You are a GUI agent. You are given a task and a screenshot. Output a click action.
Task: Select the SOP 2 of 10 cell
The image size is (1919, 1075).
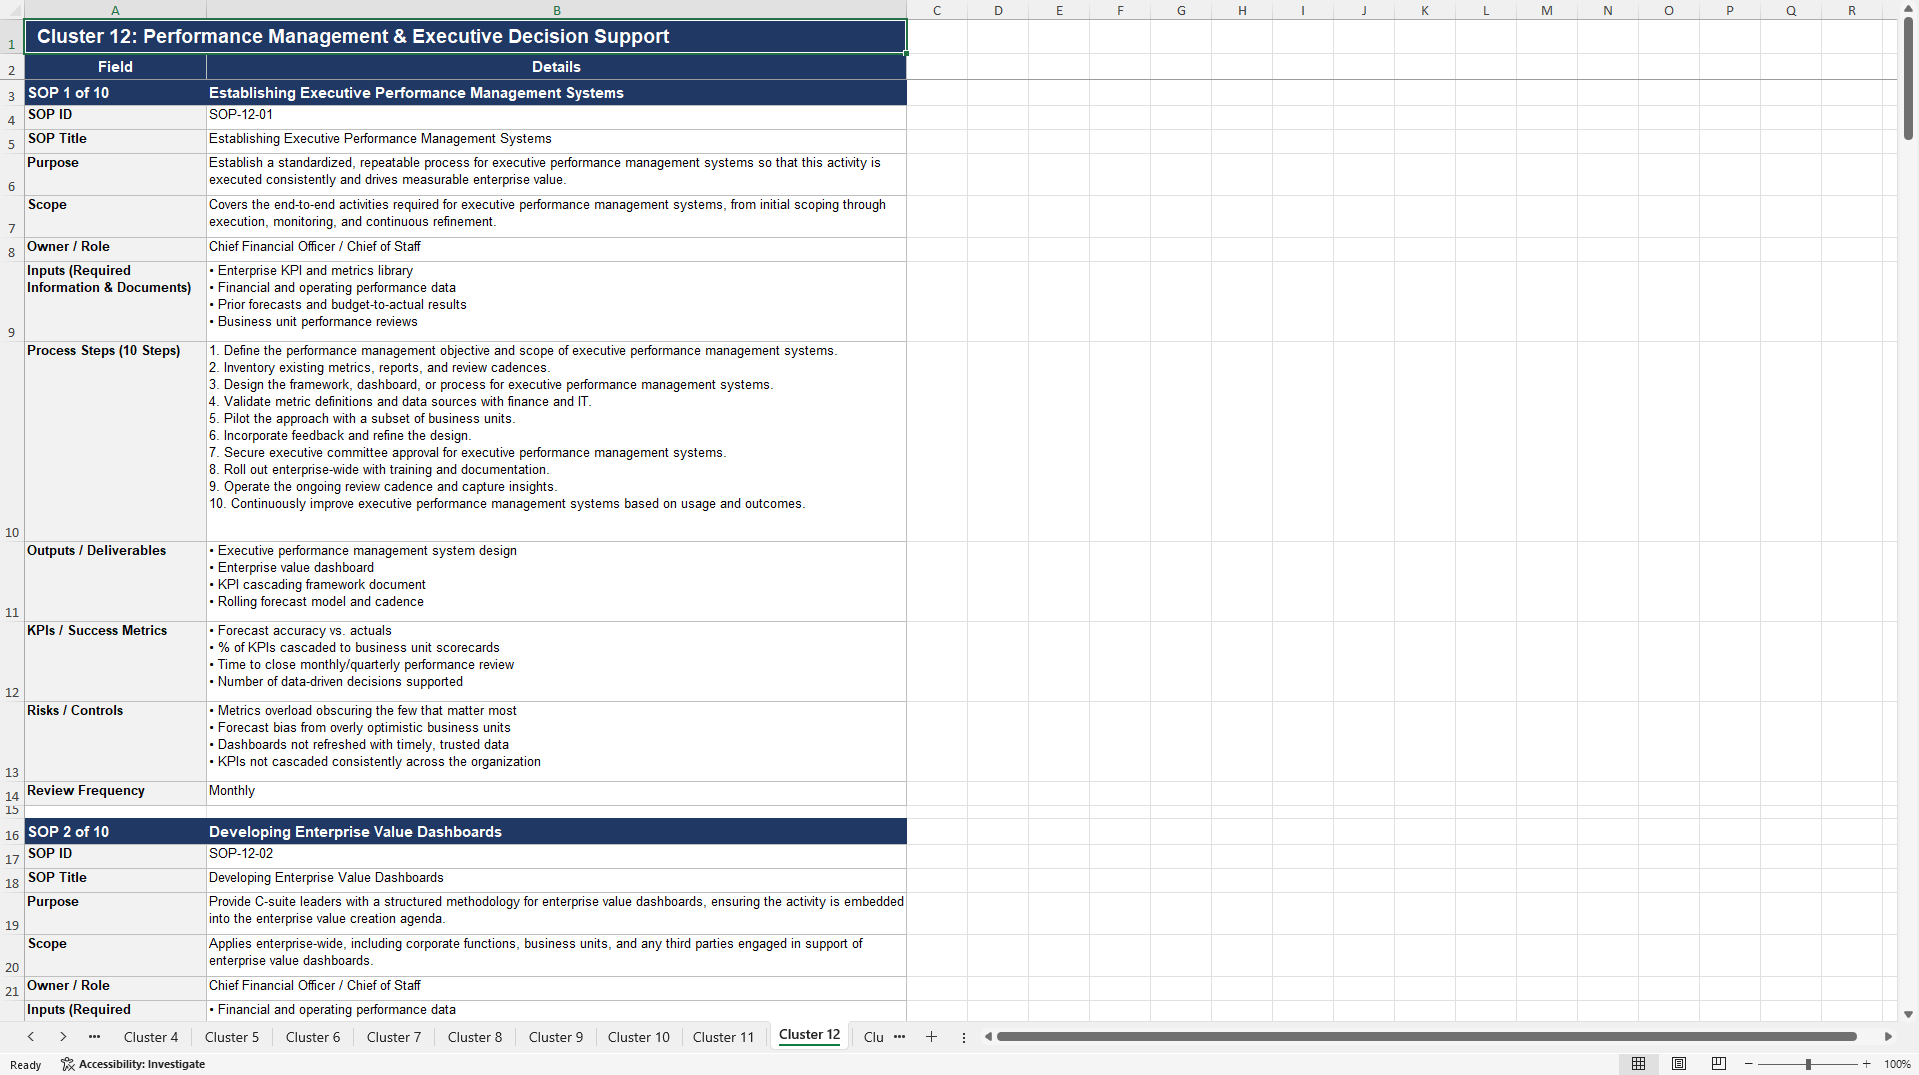(x=115, y=831)
